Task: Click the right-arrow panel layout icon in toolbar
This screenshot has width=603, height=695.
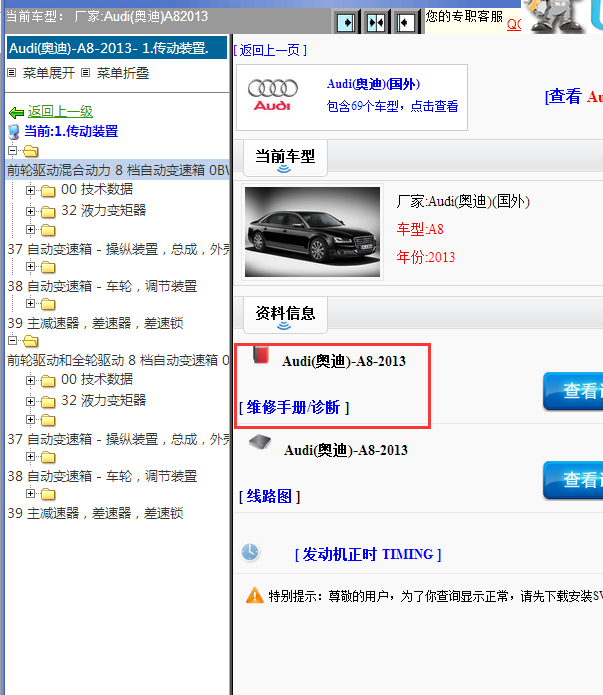Action: tap(346, 22)
